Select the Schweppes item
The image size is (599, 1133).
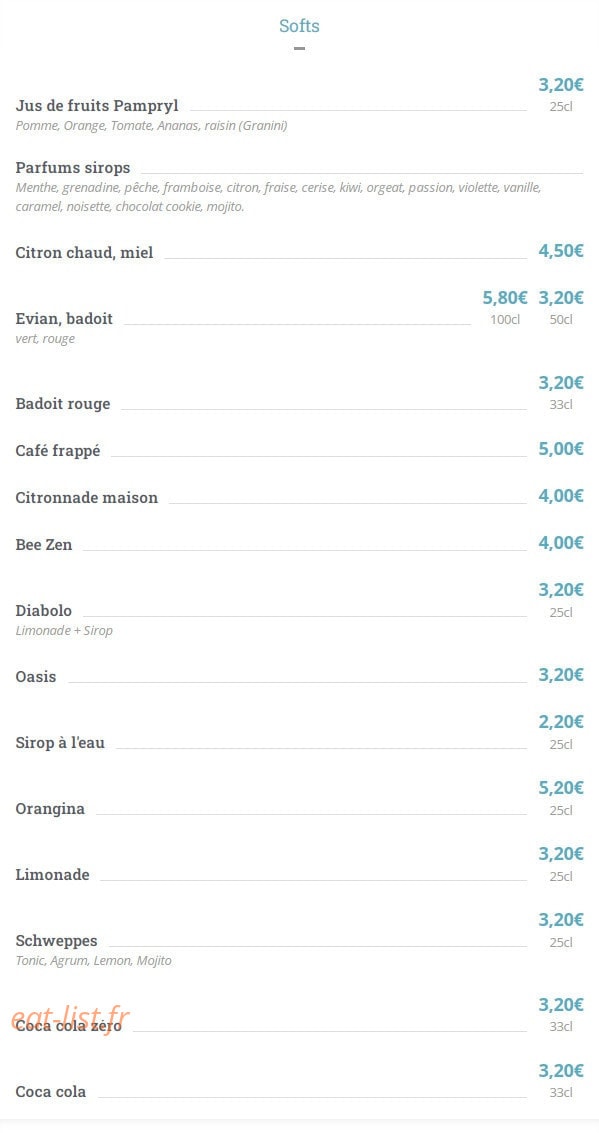click(x=56, y=942)
